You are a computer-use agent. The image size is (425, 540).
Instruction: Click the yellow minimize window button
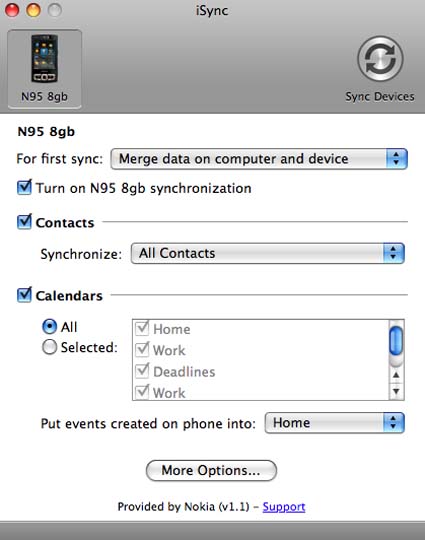pyautogui.click(x=33, y=10)
